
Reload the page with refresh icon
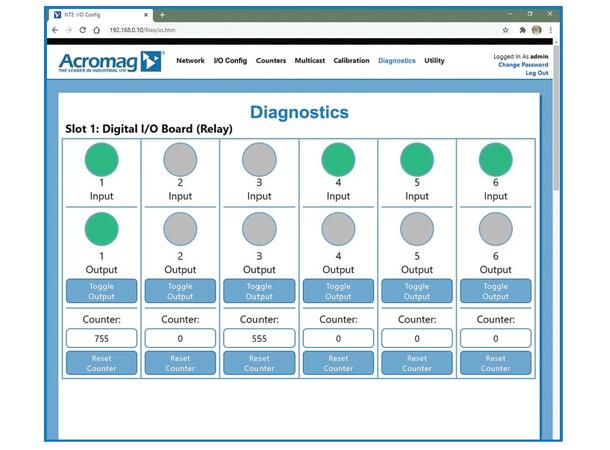pos(83,30)
